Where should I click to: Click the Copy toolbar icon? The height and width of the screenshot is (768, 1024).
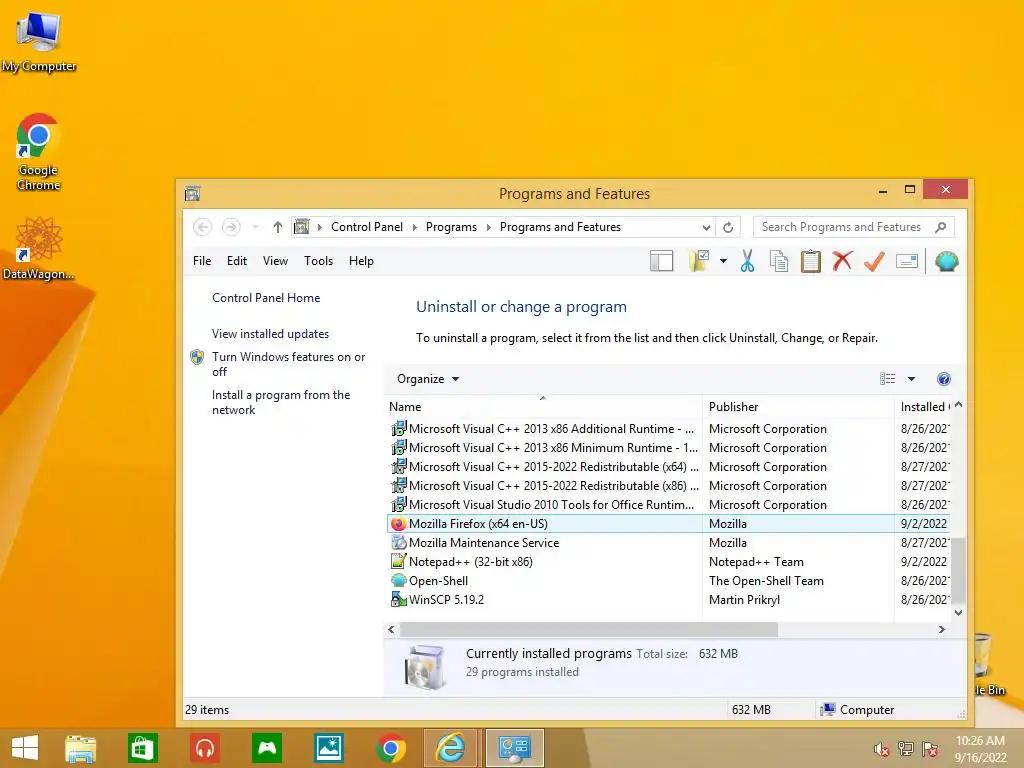778,261
